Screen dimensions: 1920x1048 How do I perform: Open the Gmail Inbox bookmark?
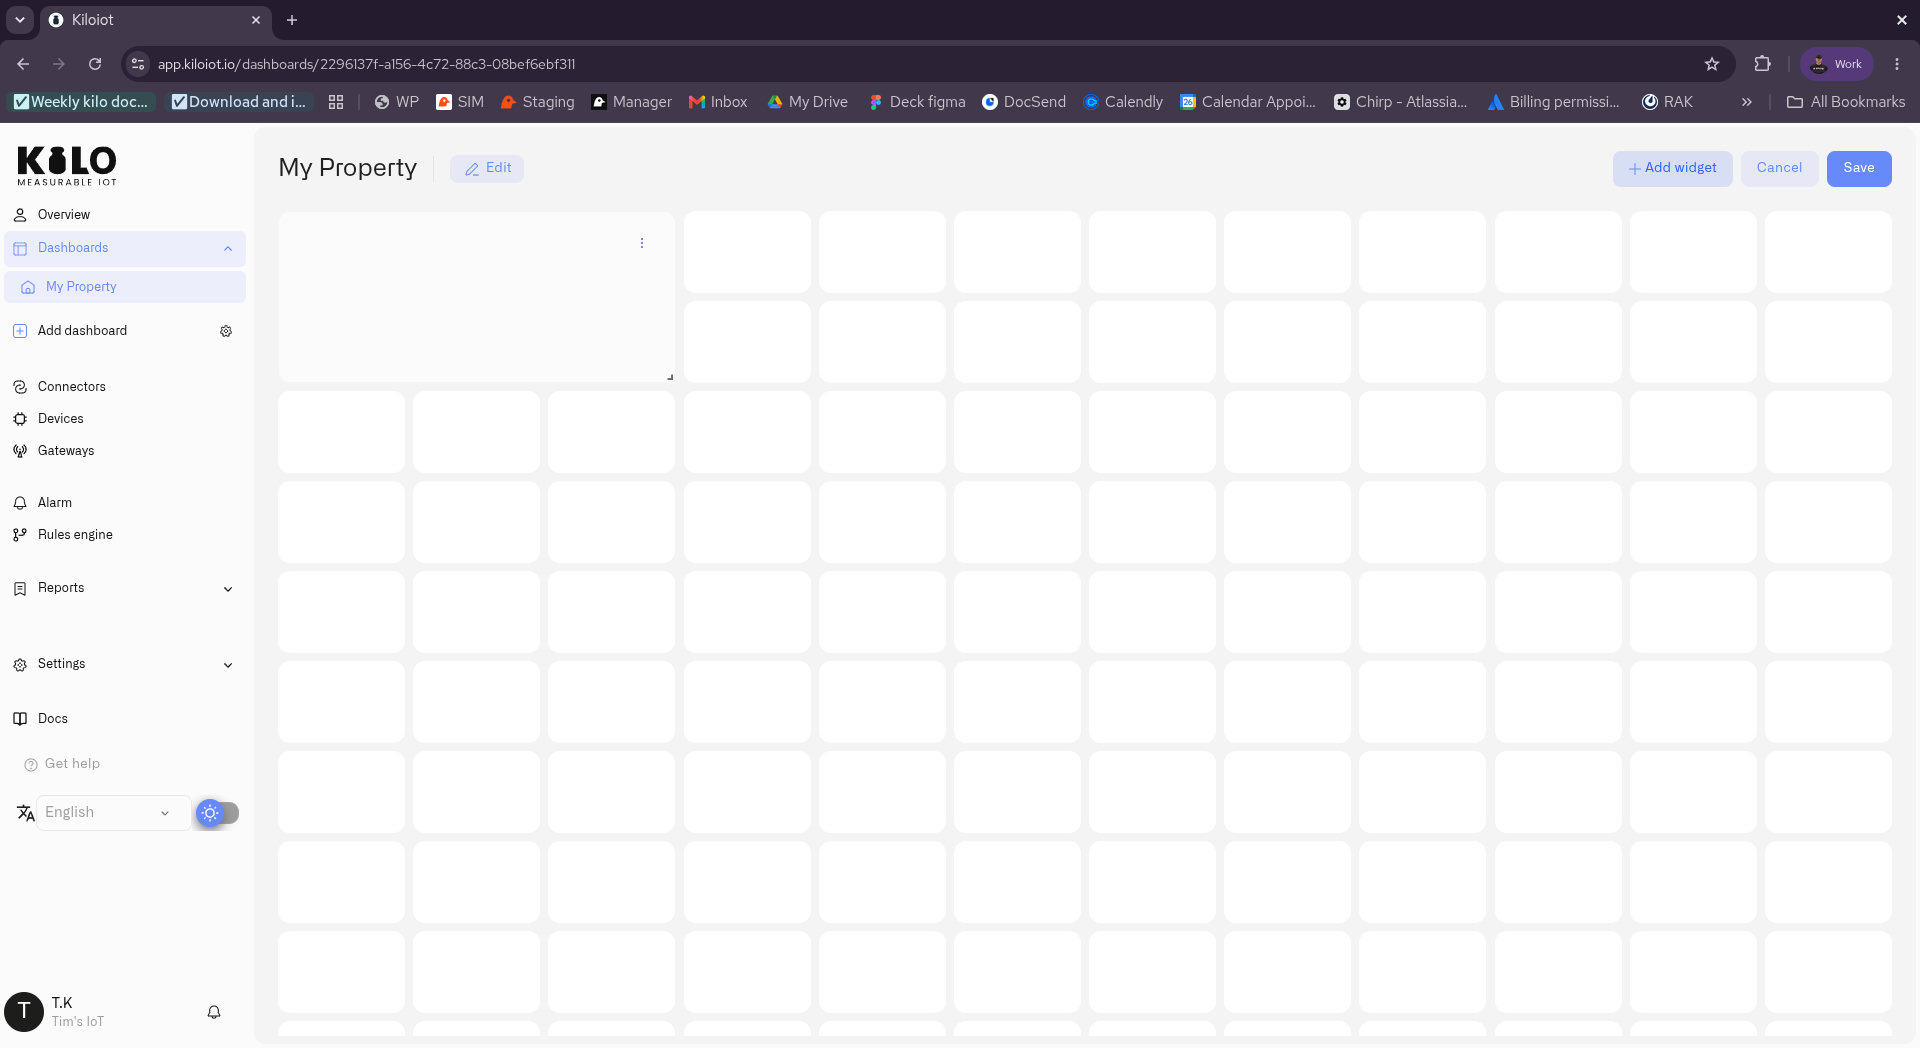[718, 102]
